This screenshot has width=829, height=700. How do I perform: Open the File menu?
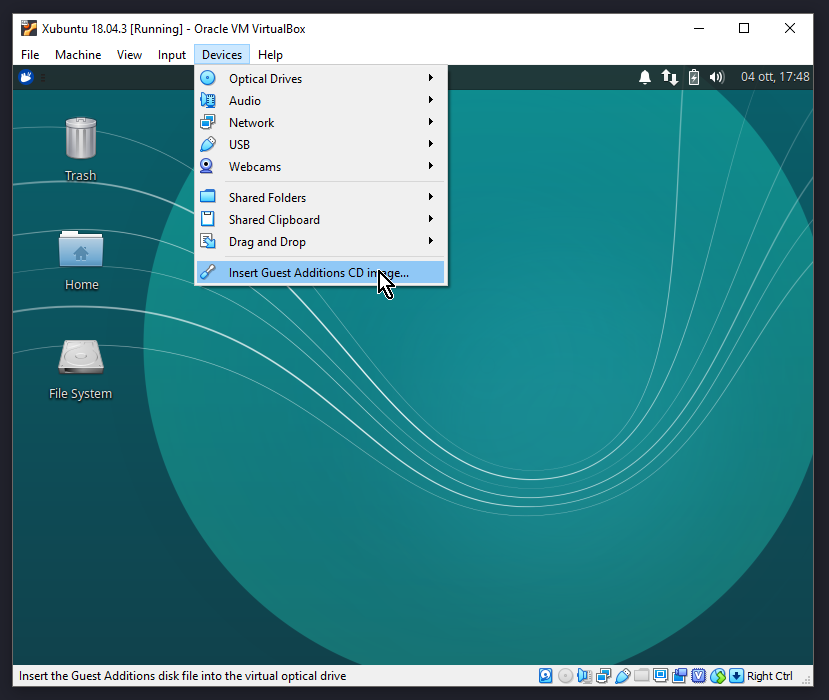click(30, 55)
